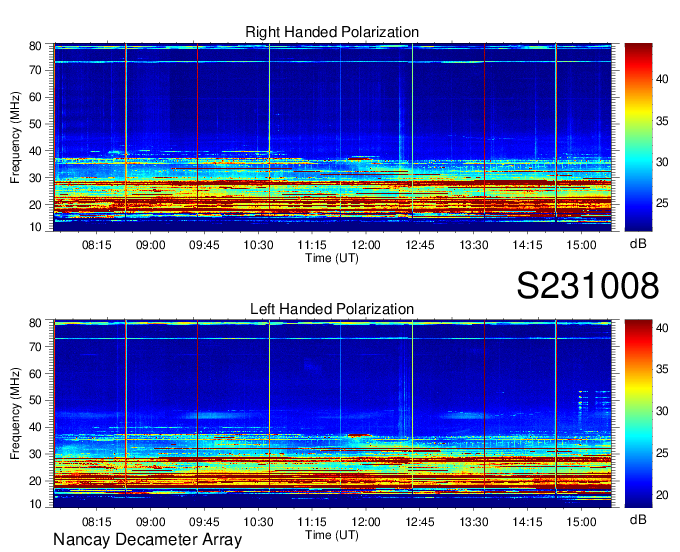The image size is (680, 552).
Task: Click the 12:00 time tick under the Left Handed plot
Action: 366,522
